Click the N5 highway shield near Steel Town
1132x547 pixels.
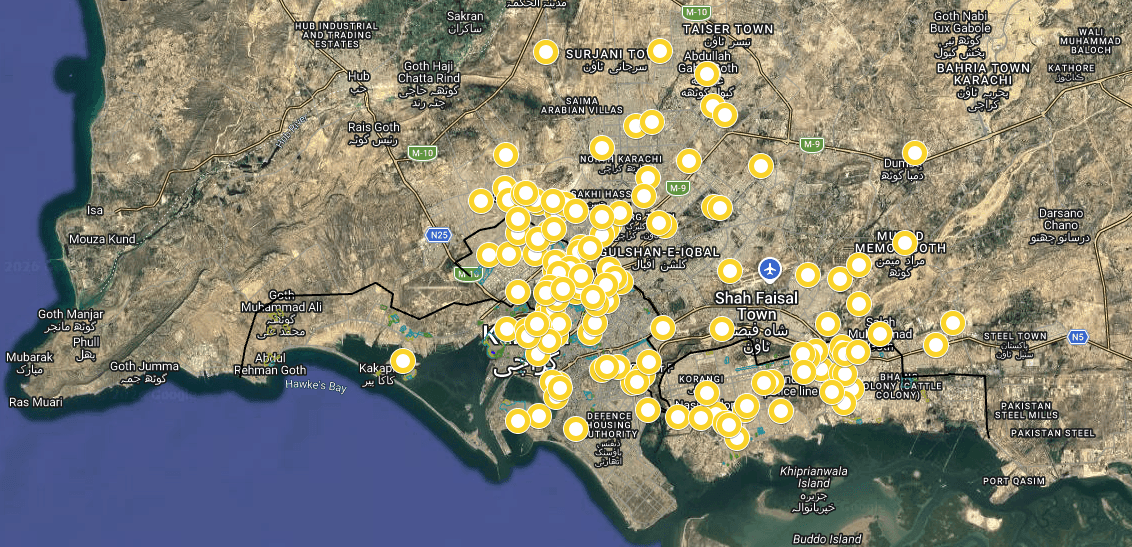[1078, 336]
